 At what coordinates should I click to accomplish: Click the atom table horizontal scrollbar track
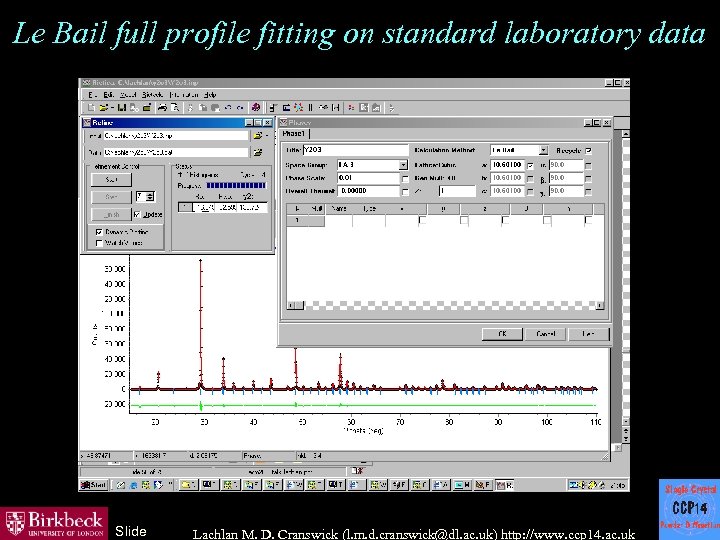(450, 305)
